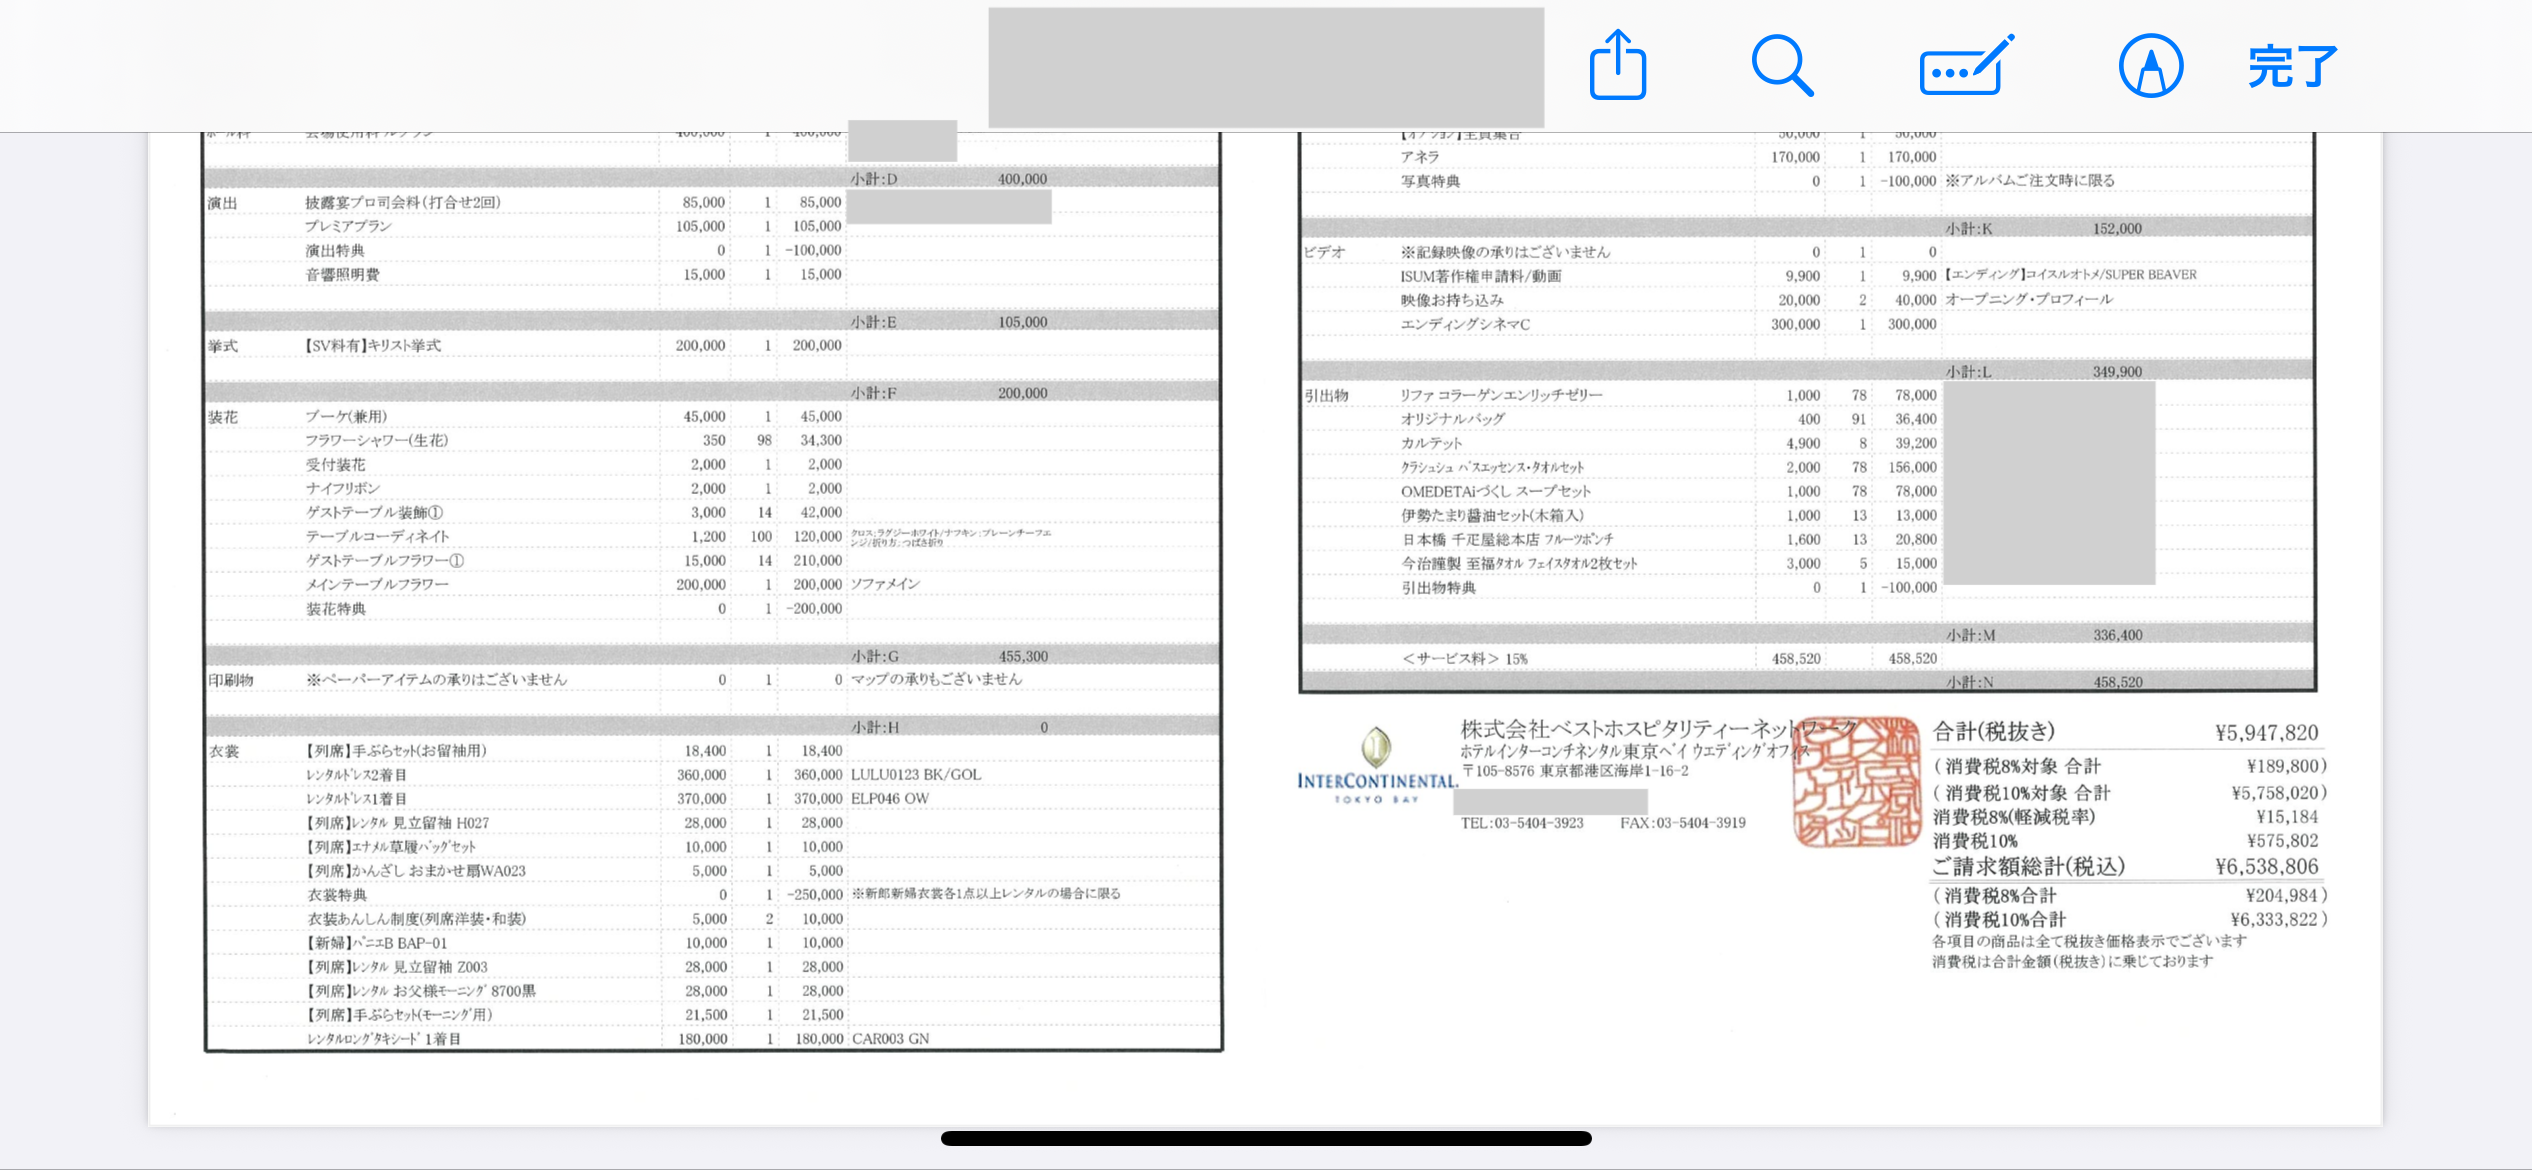
Task: Tap the レンタルドレス2着目 costume row
Action: 357,775
